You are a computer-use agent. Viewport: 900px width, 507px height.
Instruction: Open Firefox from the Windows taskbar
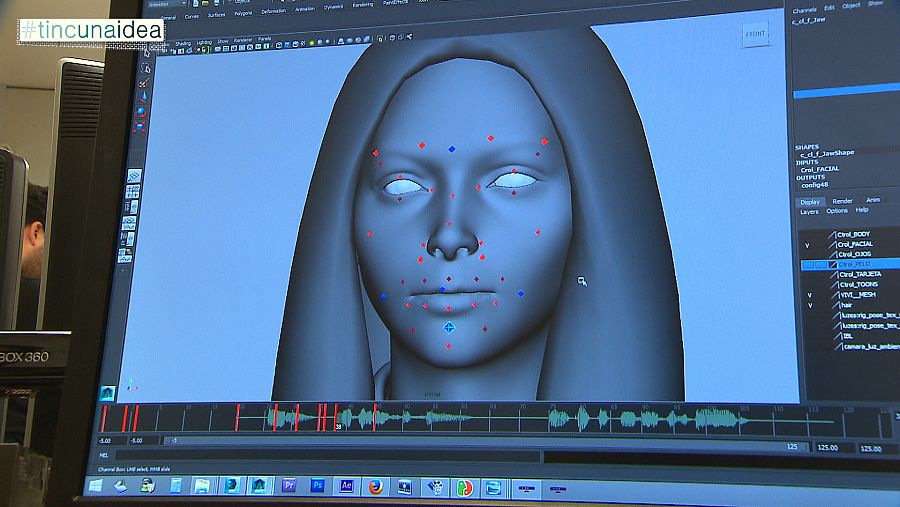[x=375, y=487]
